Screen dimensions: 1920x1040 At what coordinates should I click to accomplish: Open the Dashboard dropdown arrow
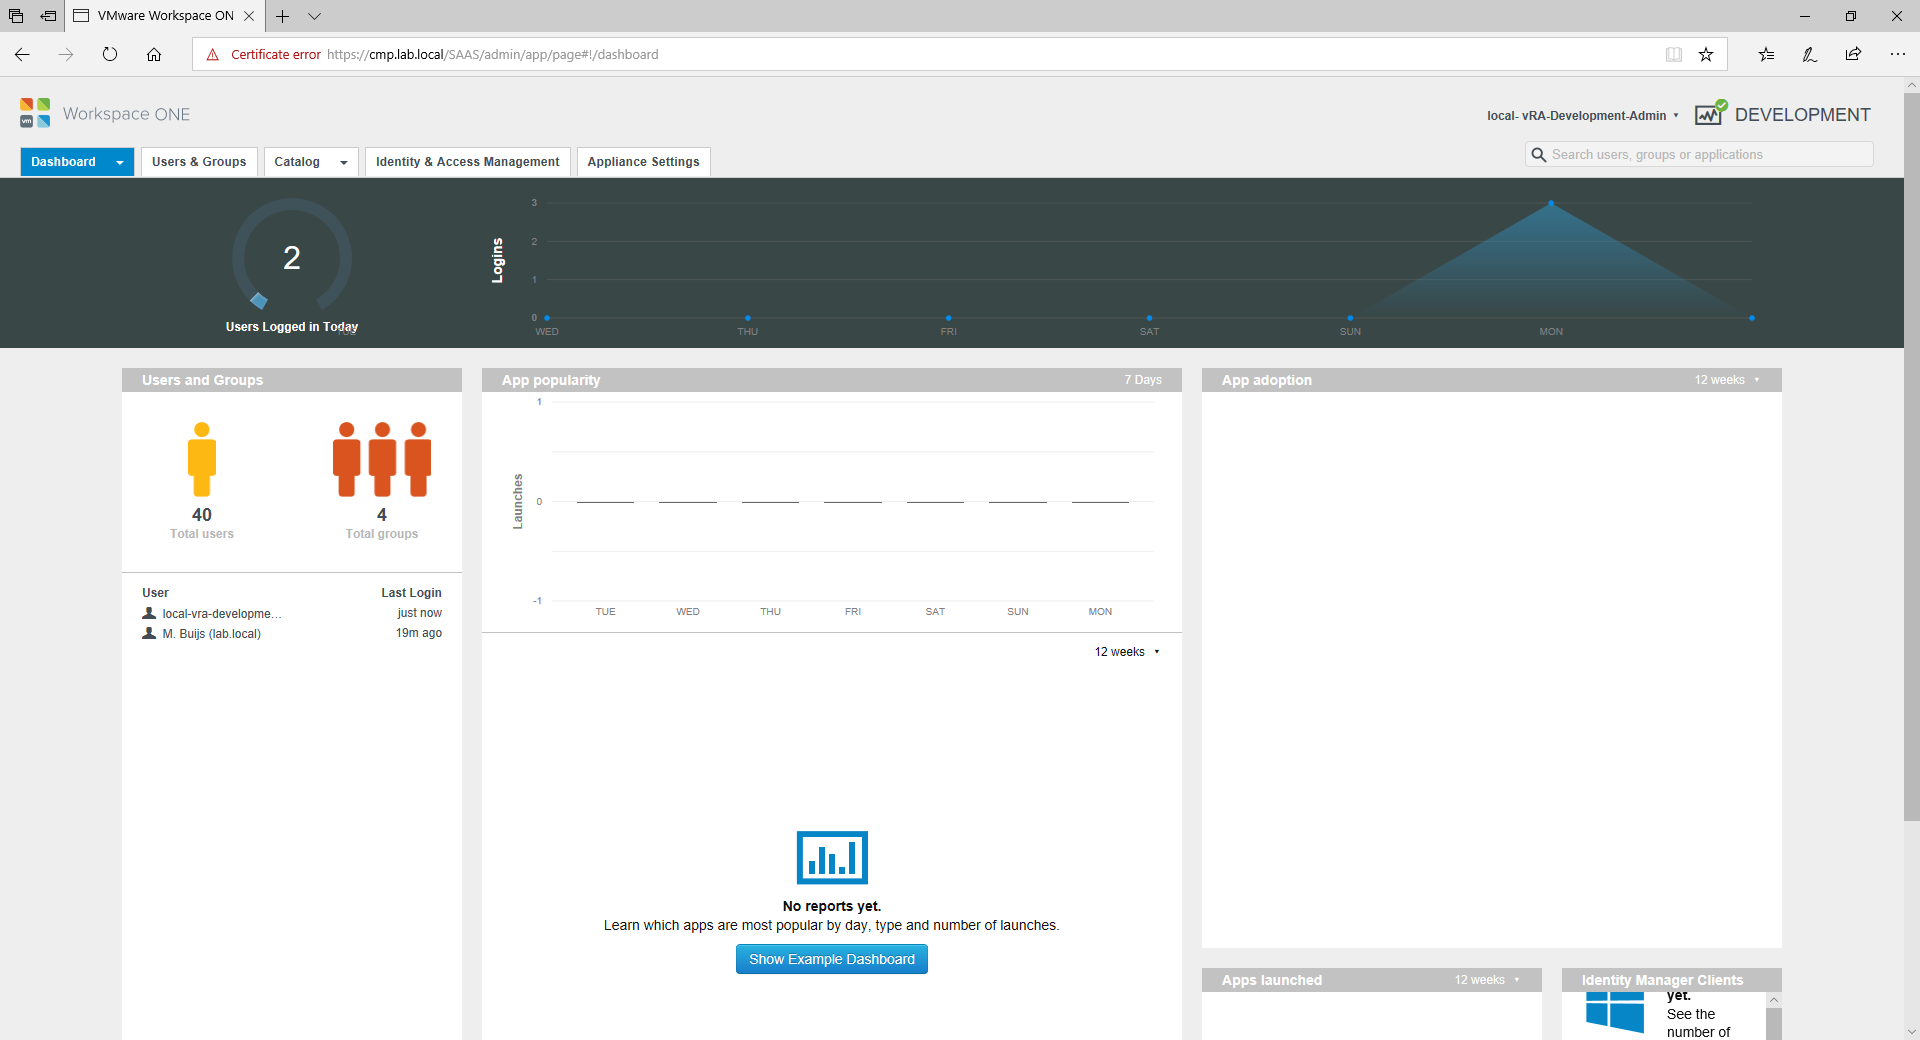coord(120,162)
